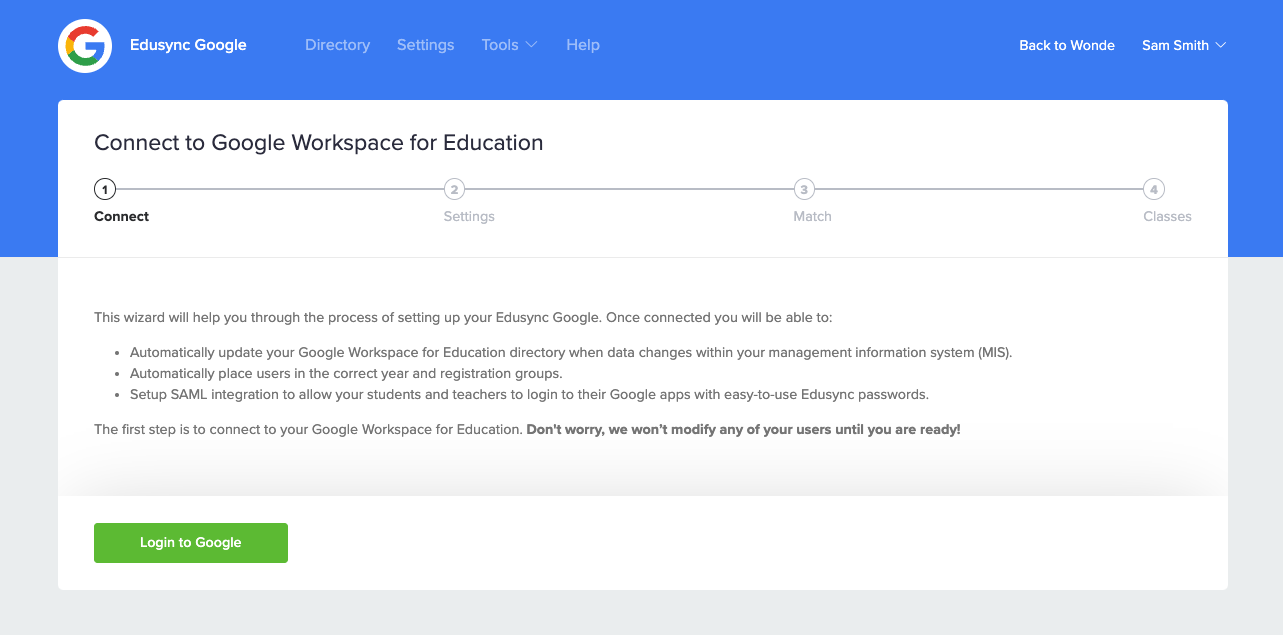The width and height of the screenshot is (1283, 635).
Task: Select step 1 Connect circle indicator
Action: click(x=104, y=189)
